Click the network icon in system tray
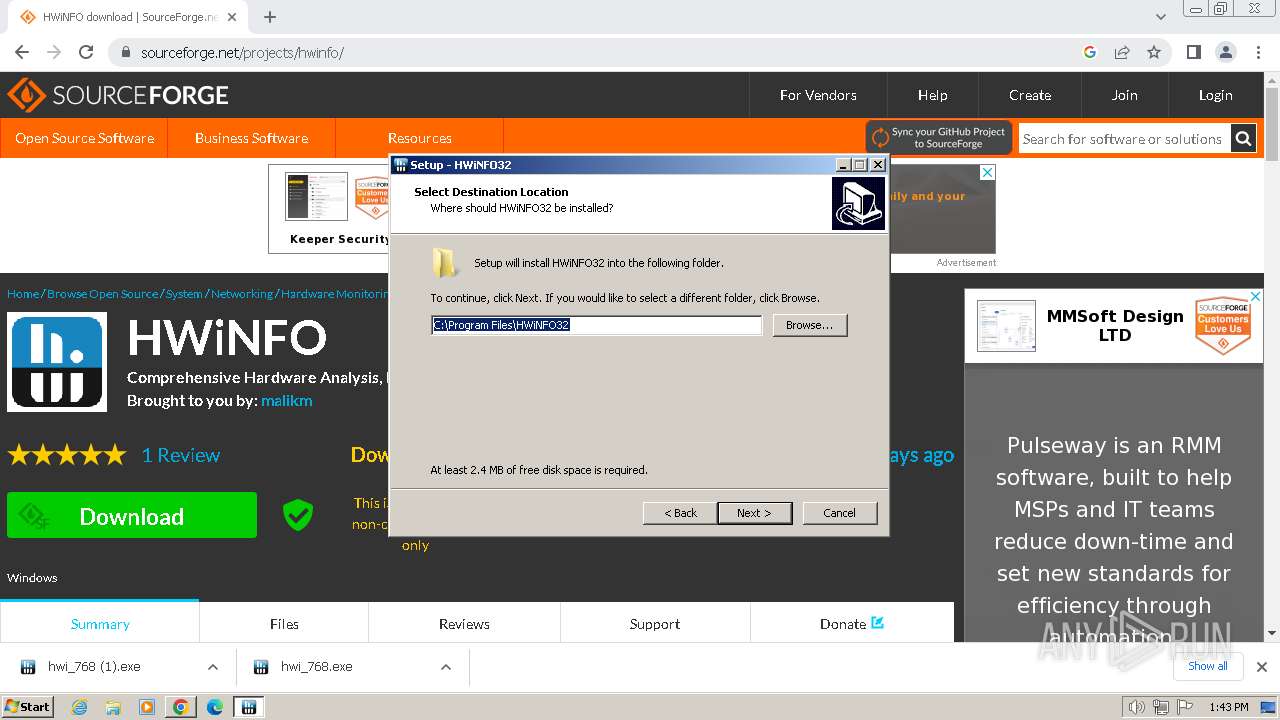The width and height of the screenshot is (1280, 720). pos(1161,707)
